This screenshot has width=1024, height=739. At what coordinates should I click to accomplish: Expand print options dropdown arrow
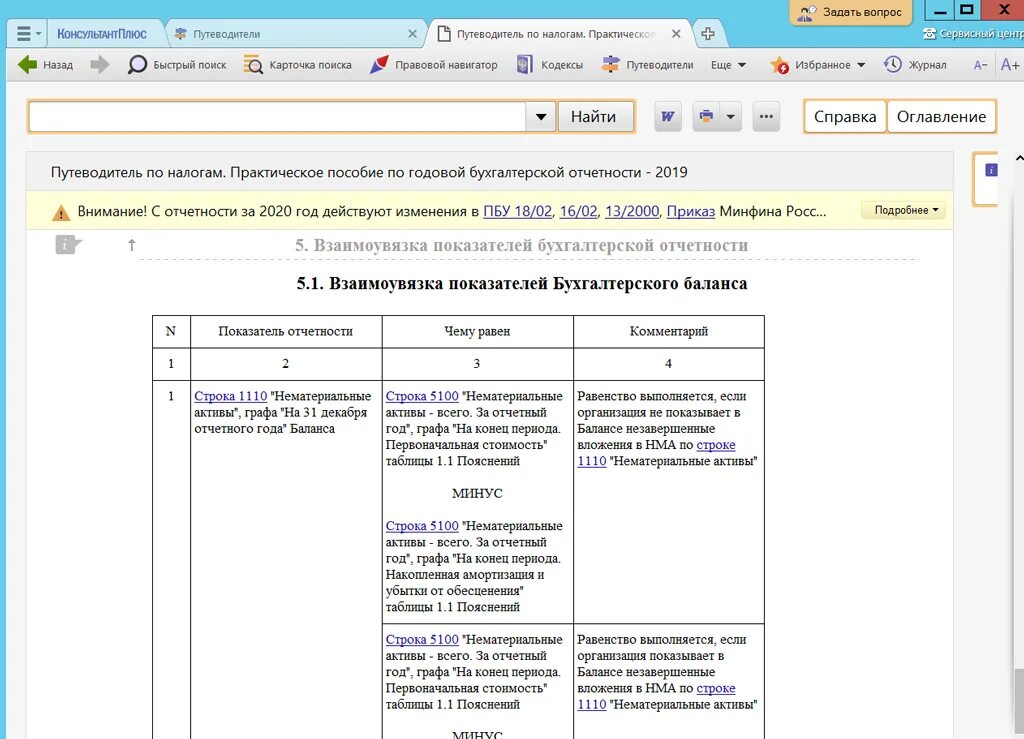point(731,117)
